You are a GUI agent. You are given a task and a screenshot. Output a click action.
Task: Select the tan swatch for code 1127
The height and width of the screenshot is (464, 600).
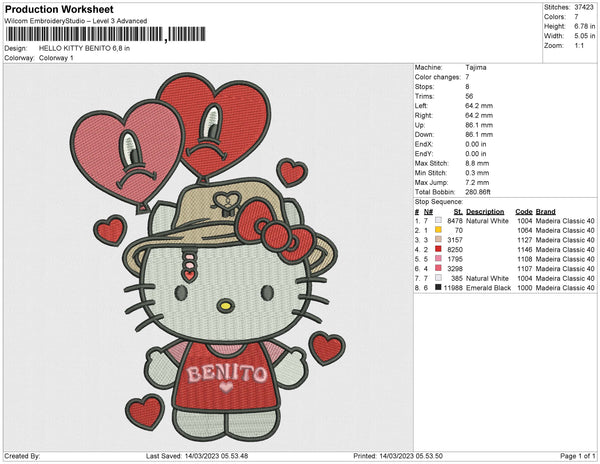click(x=438, y=239)
